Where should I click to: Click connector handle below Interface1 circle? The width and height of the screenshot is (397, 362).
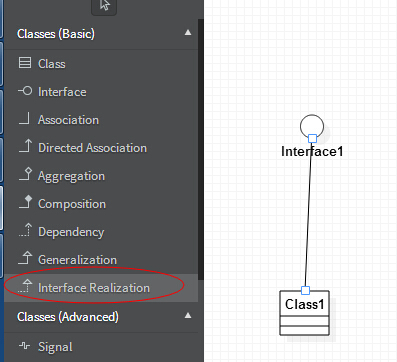coord(312,138)
